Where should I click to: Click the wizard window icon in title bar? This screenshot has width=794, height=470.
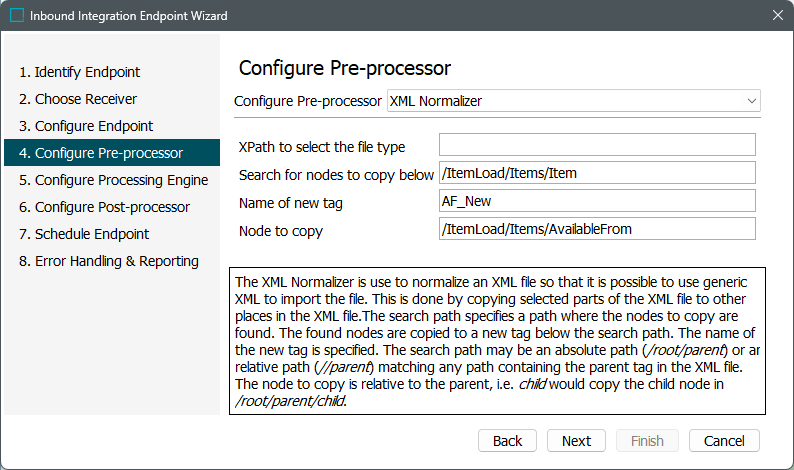(16, 16)
